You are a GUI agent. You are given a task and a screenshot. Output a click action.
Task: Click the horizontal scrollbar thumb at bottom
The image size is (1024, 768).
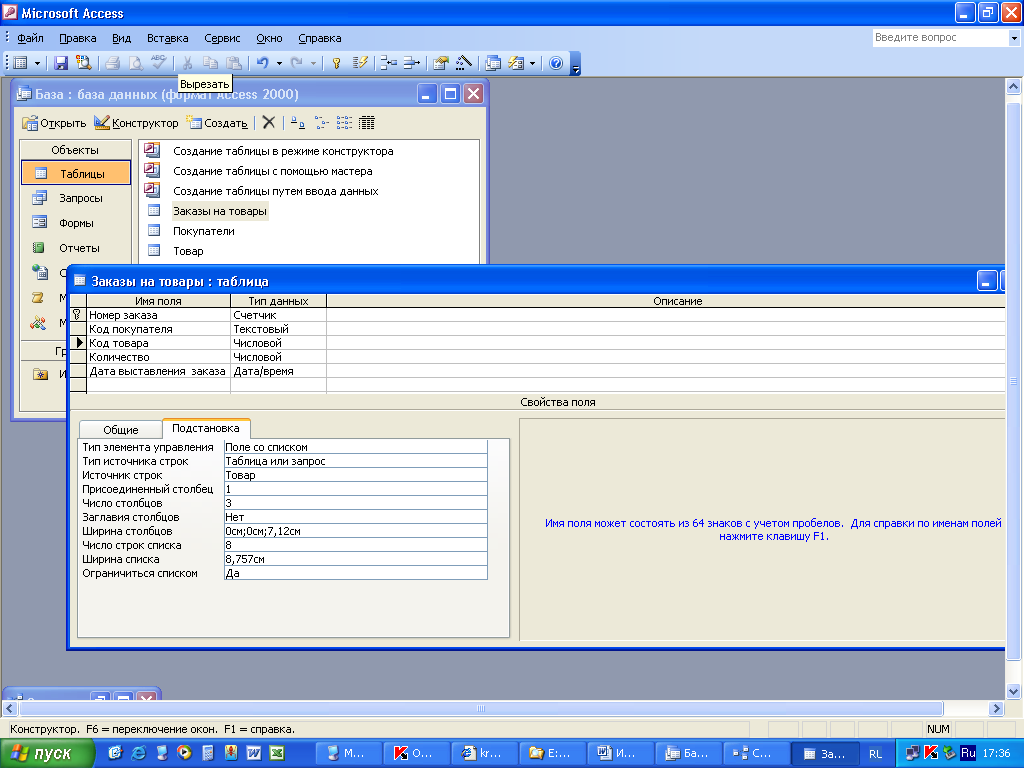(481, 709)
